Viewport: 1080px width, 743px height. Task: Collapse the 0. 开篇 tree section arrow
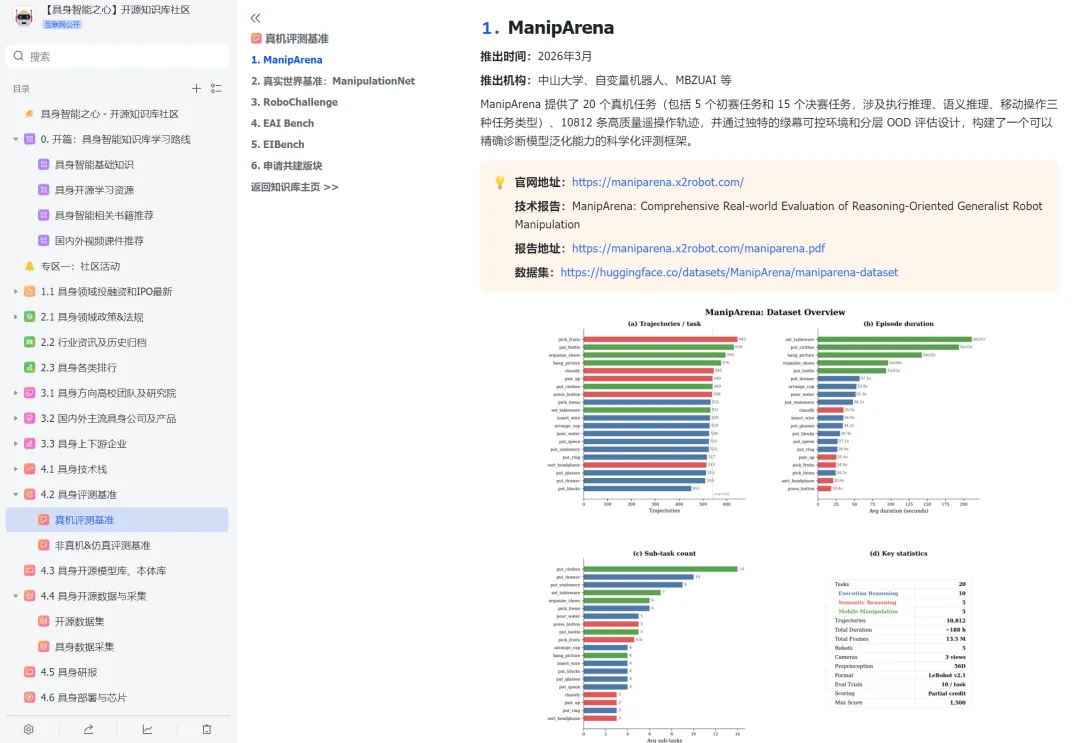16,139
